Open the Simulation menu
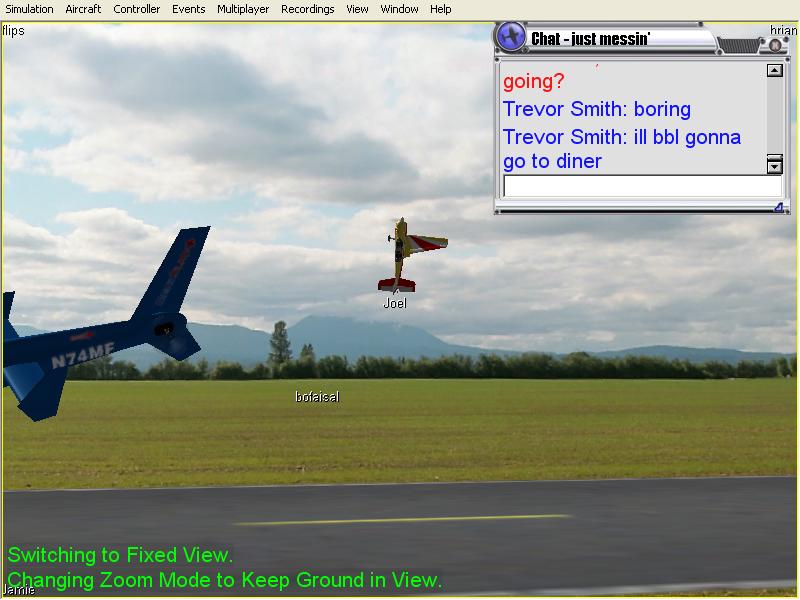The image size is (800, 600). tap(29, 9)
